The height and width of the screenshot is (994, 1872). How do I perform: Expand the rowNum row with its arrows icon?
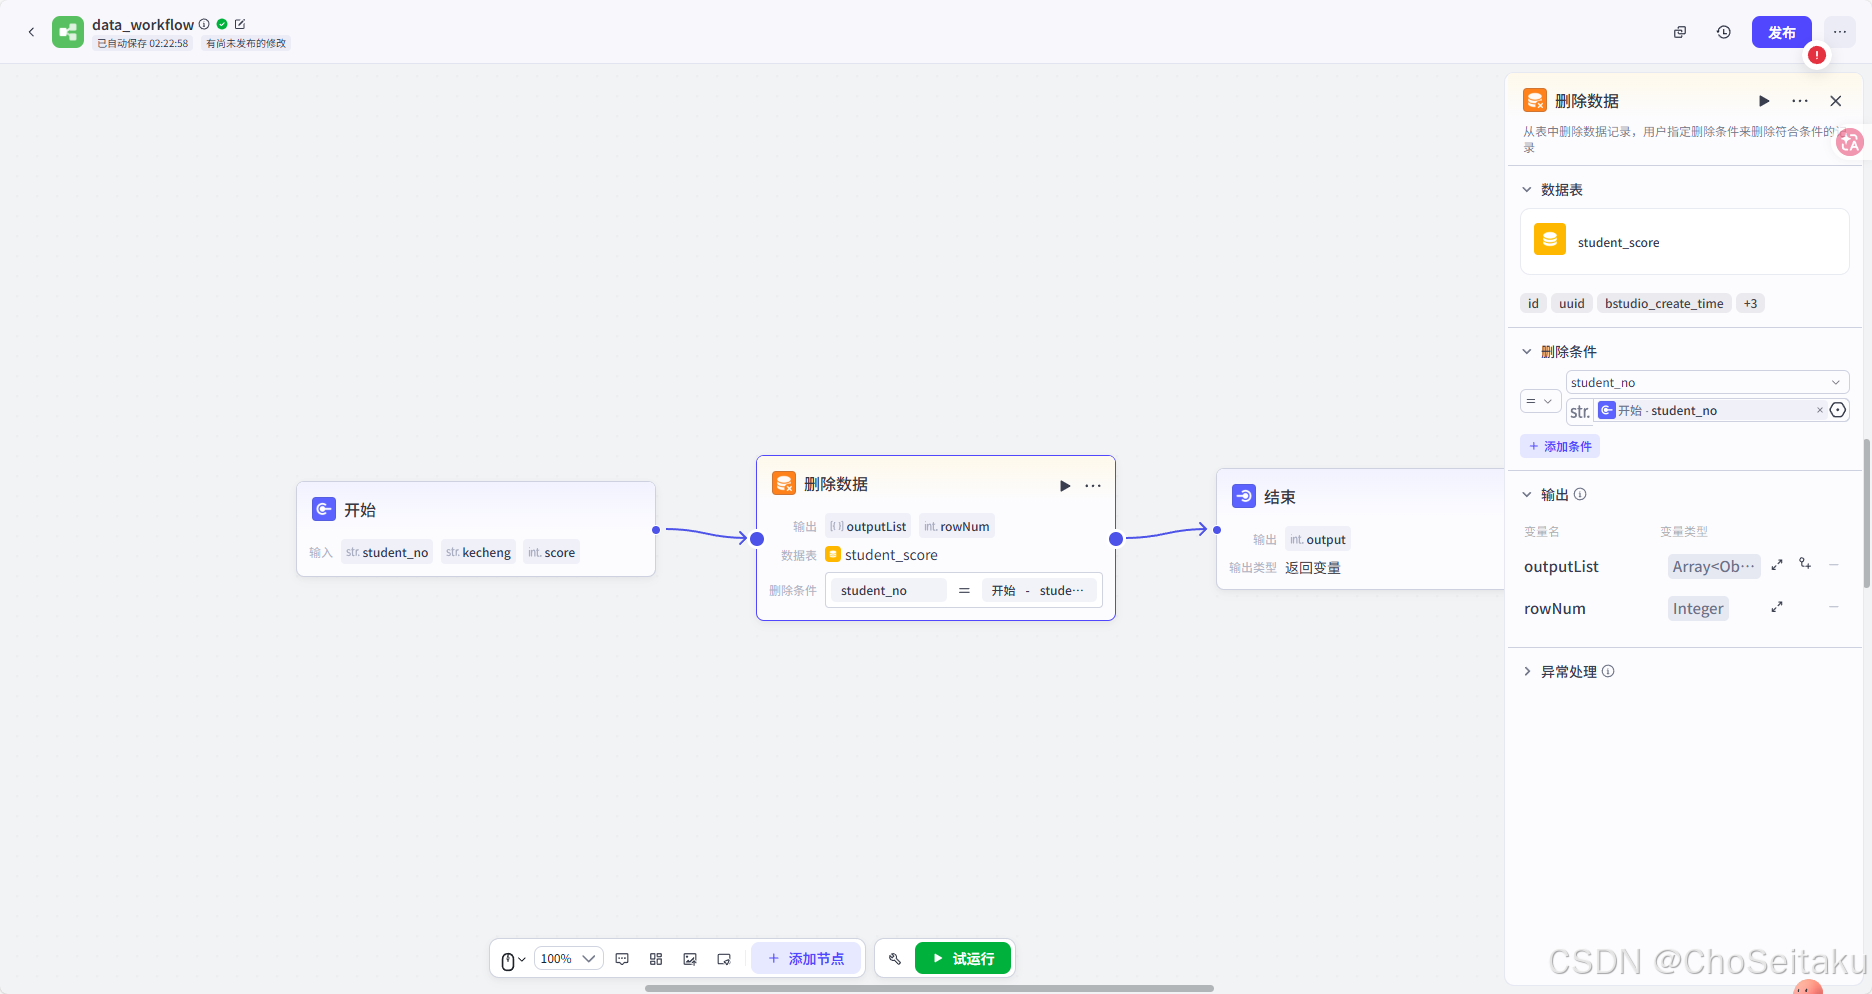pos(1777,607)
